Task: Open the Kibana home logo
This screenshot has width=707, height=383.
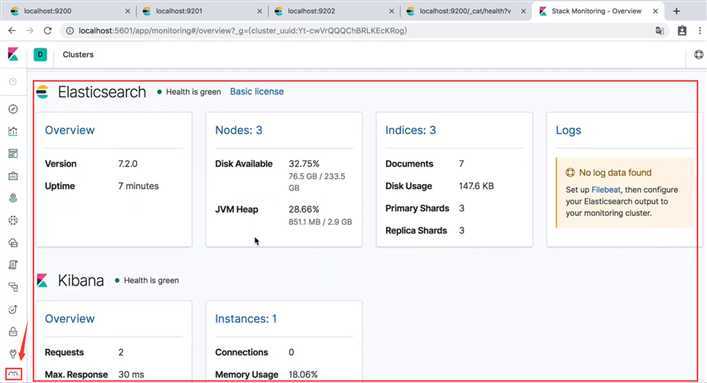Action: pyautogui.click(x=13, y=55)
